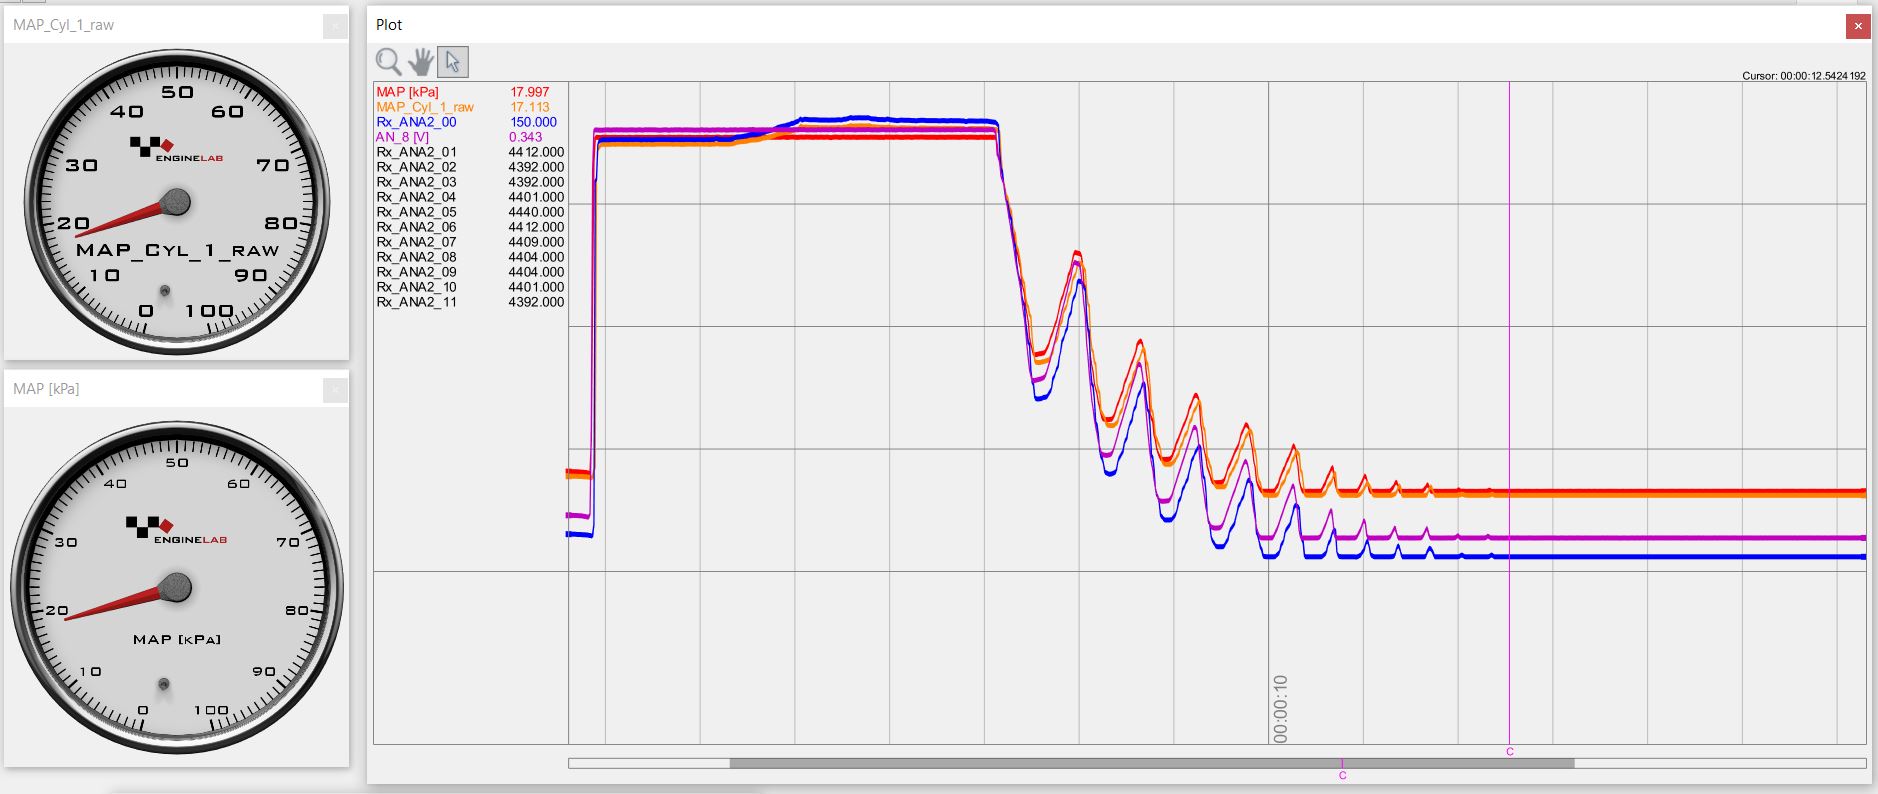The image size is (1878, 794).
Task: Select AN_8 [V] channel in legend
Action: (402, 137)
